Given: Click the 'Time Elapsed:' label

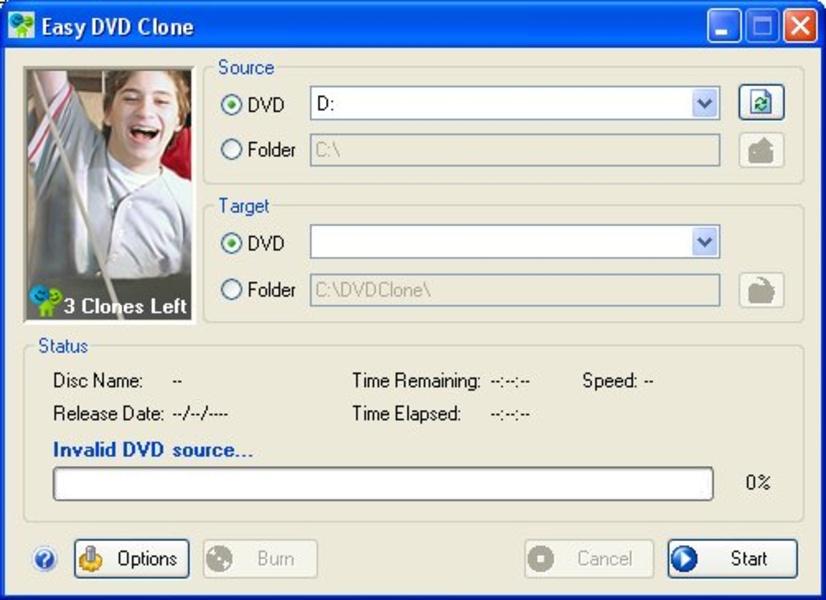Looking at the screenshot, I should coord(407,414).
